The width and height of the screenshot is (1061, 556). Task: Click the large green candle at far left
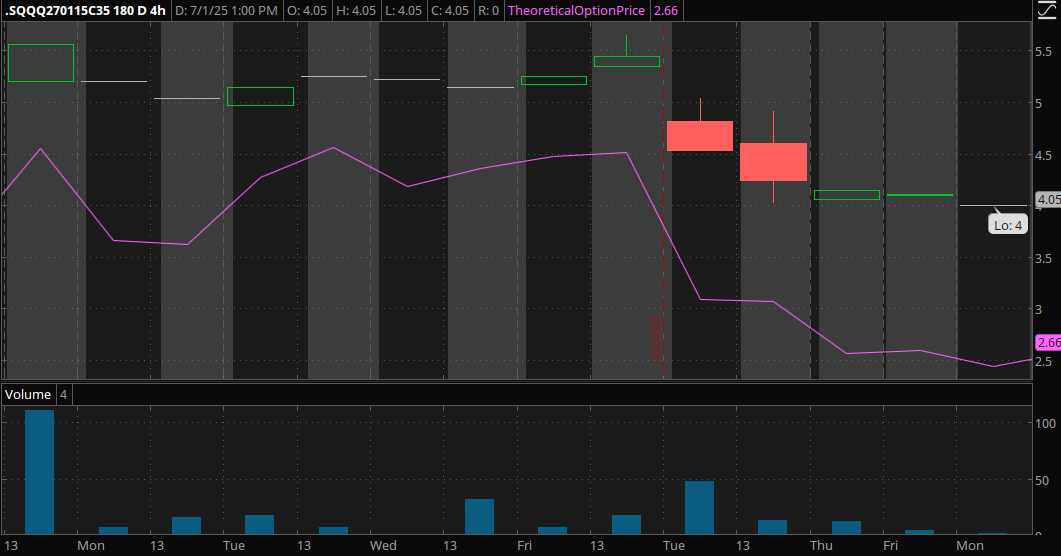[x=40, y=63]
